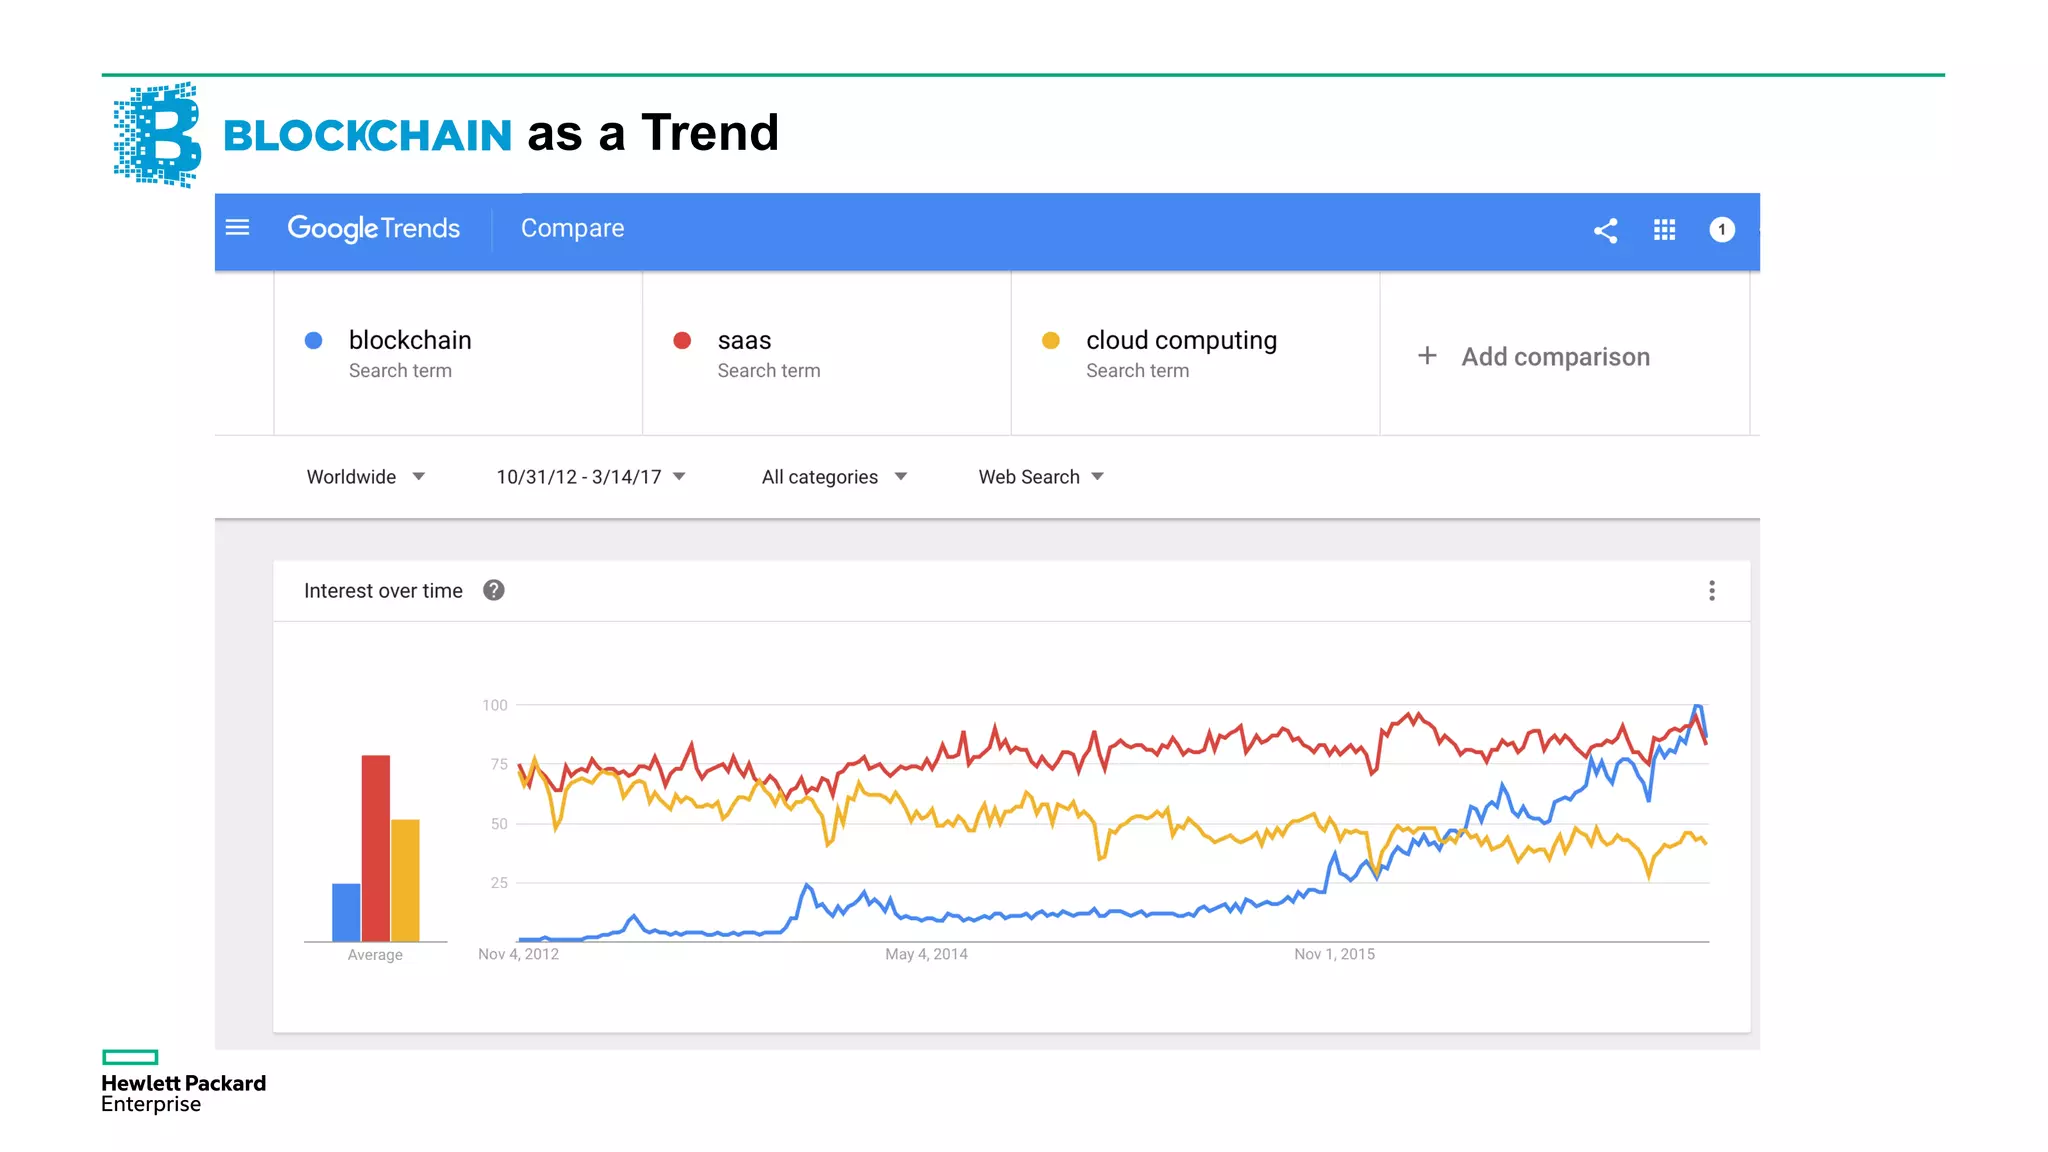Click the Add comparison button
The image size is (2048, 1152).
click(1555, 357)
